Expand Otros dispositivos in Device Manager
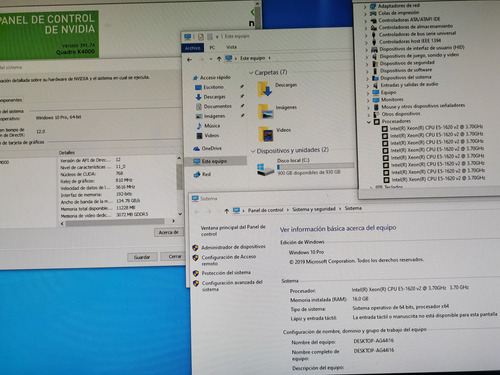The width and height of the screenshot is (500, 375). click(369, 115)
